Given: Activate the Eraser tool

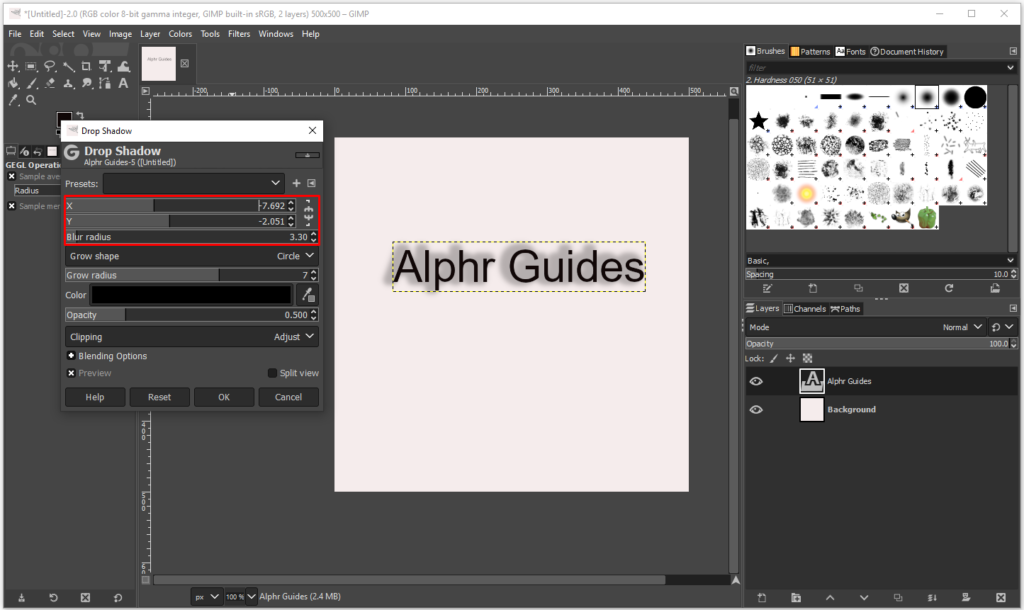Looking at the screenshot, I should point(49,84).
